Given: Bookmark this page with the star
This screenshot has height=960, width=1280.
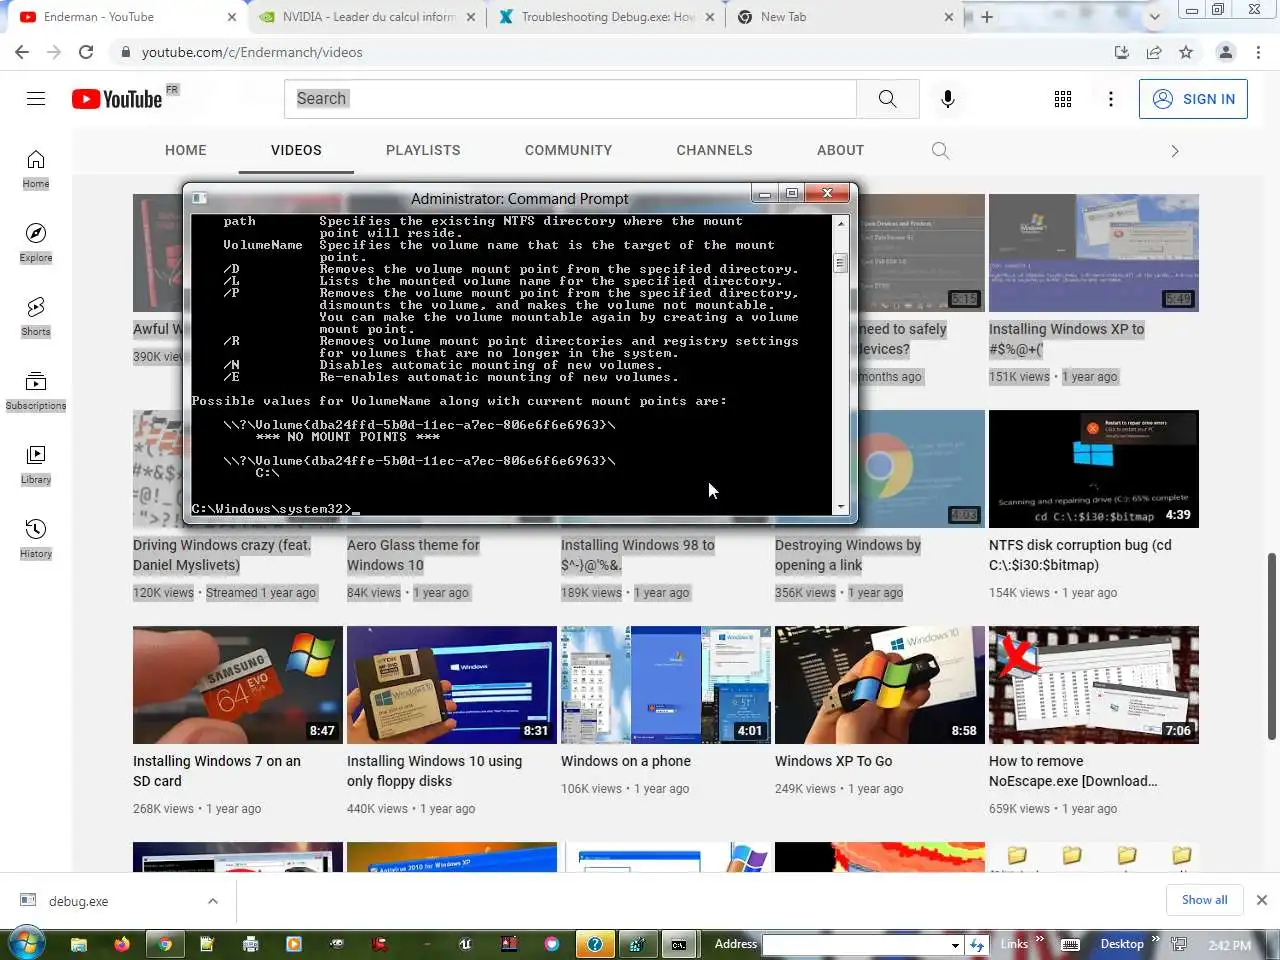Looking at the screenshot, I should click(x=1186, y=52).
